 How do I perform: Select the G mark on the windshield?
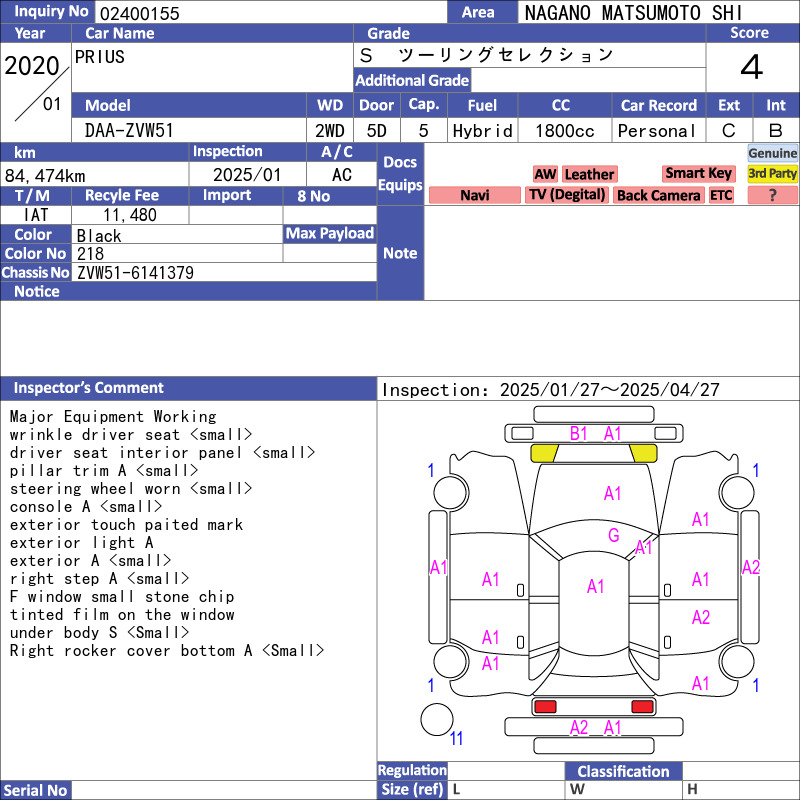[x=614, y=536]
